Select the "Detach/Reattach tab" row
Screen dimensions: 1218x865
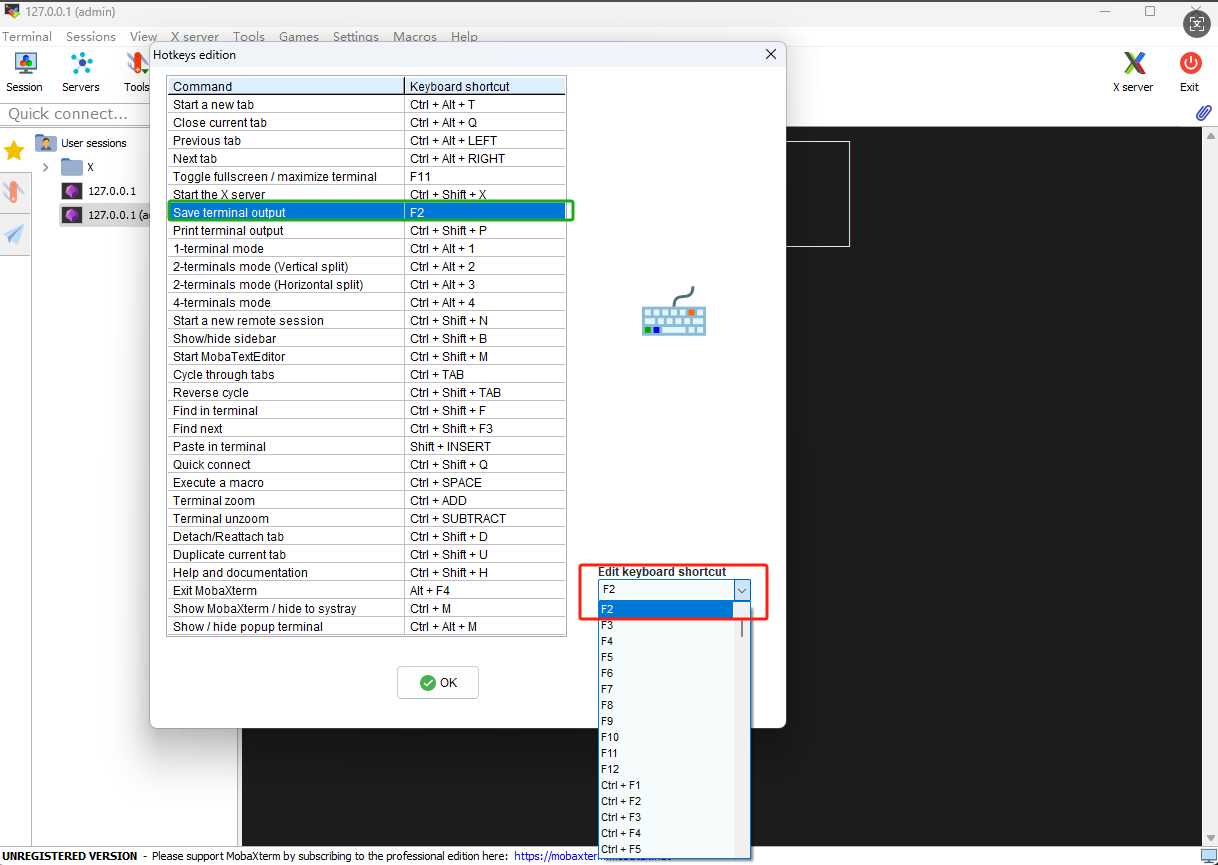pos(366,536)
